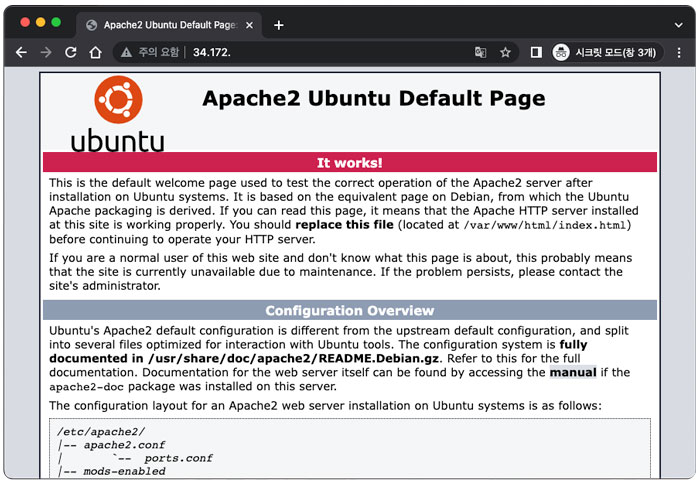
Task: Go back with the browser back arrow
Action: pyautogui.click(x=21, y=53)
